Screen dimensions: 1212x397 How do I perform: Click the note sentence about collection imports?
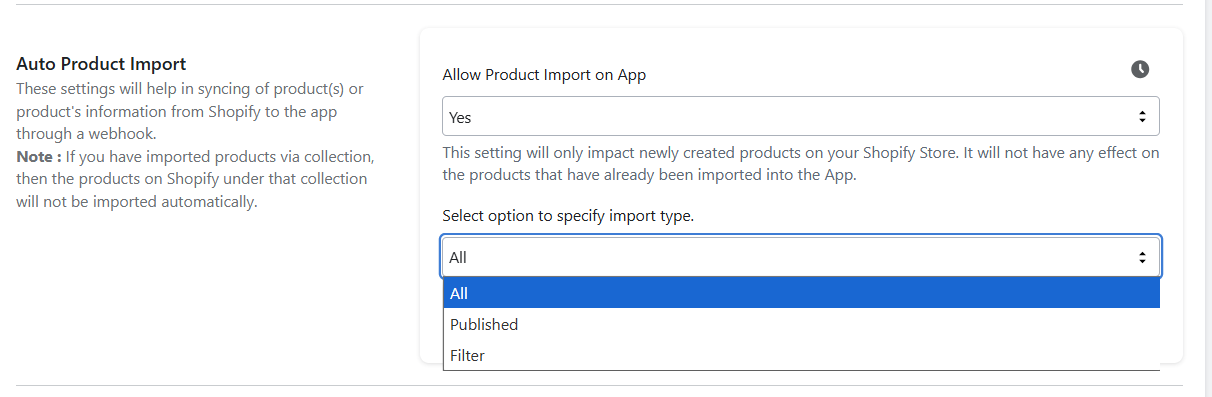(x=195, y=180)
